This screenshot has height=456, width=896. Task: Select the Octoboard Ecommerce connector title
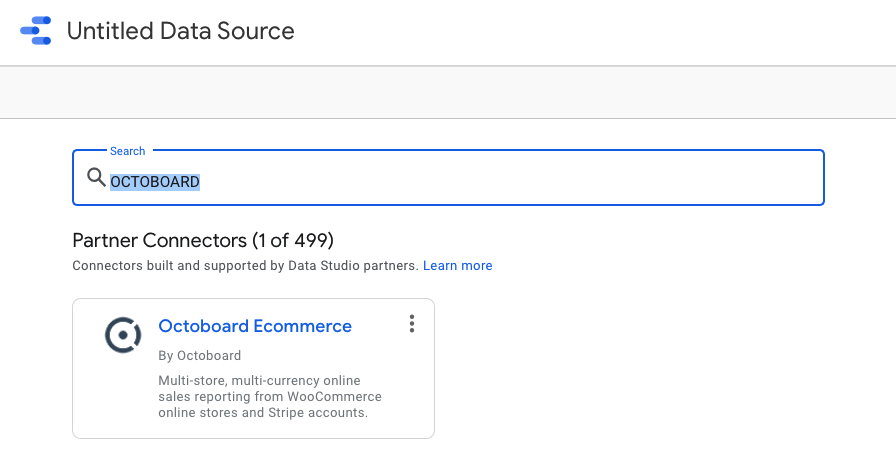[255, 326]
